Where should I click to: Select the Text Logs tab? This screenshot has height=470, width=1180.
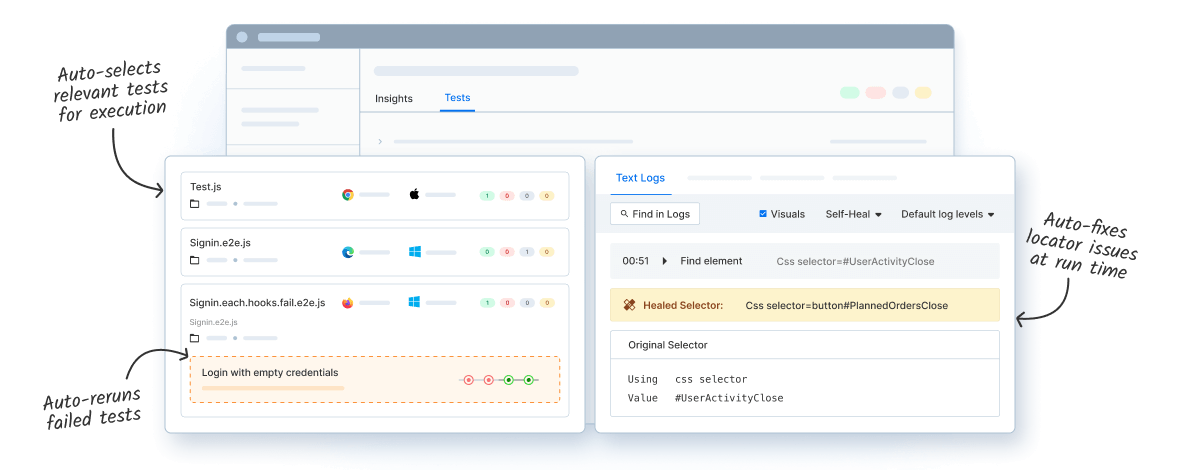click(x=640, y=178)
